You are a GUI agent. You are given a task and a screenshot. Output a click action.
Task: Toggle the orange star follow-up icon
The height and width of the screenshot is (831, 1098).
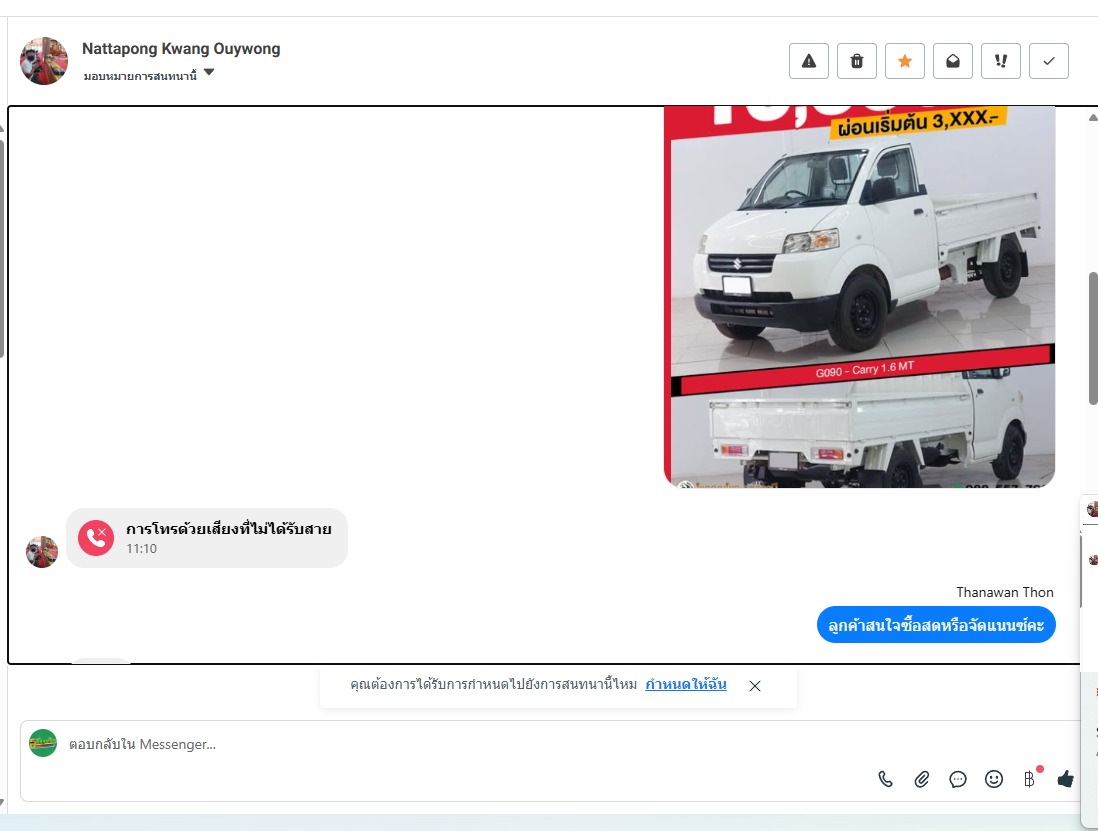point(905,61)
